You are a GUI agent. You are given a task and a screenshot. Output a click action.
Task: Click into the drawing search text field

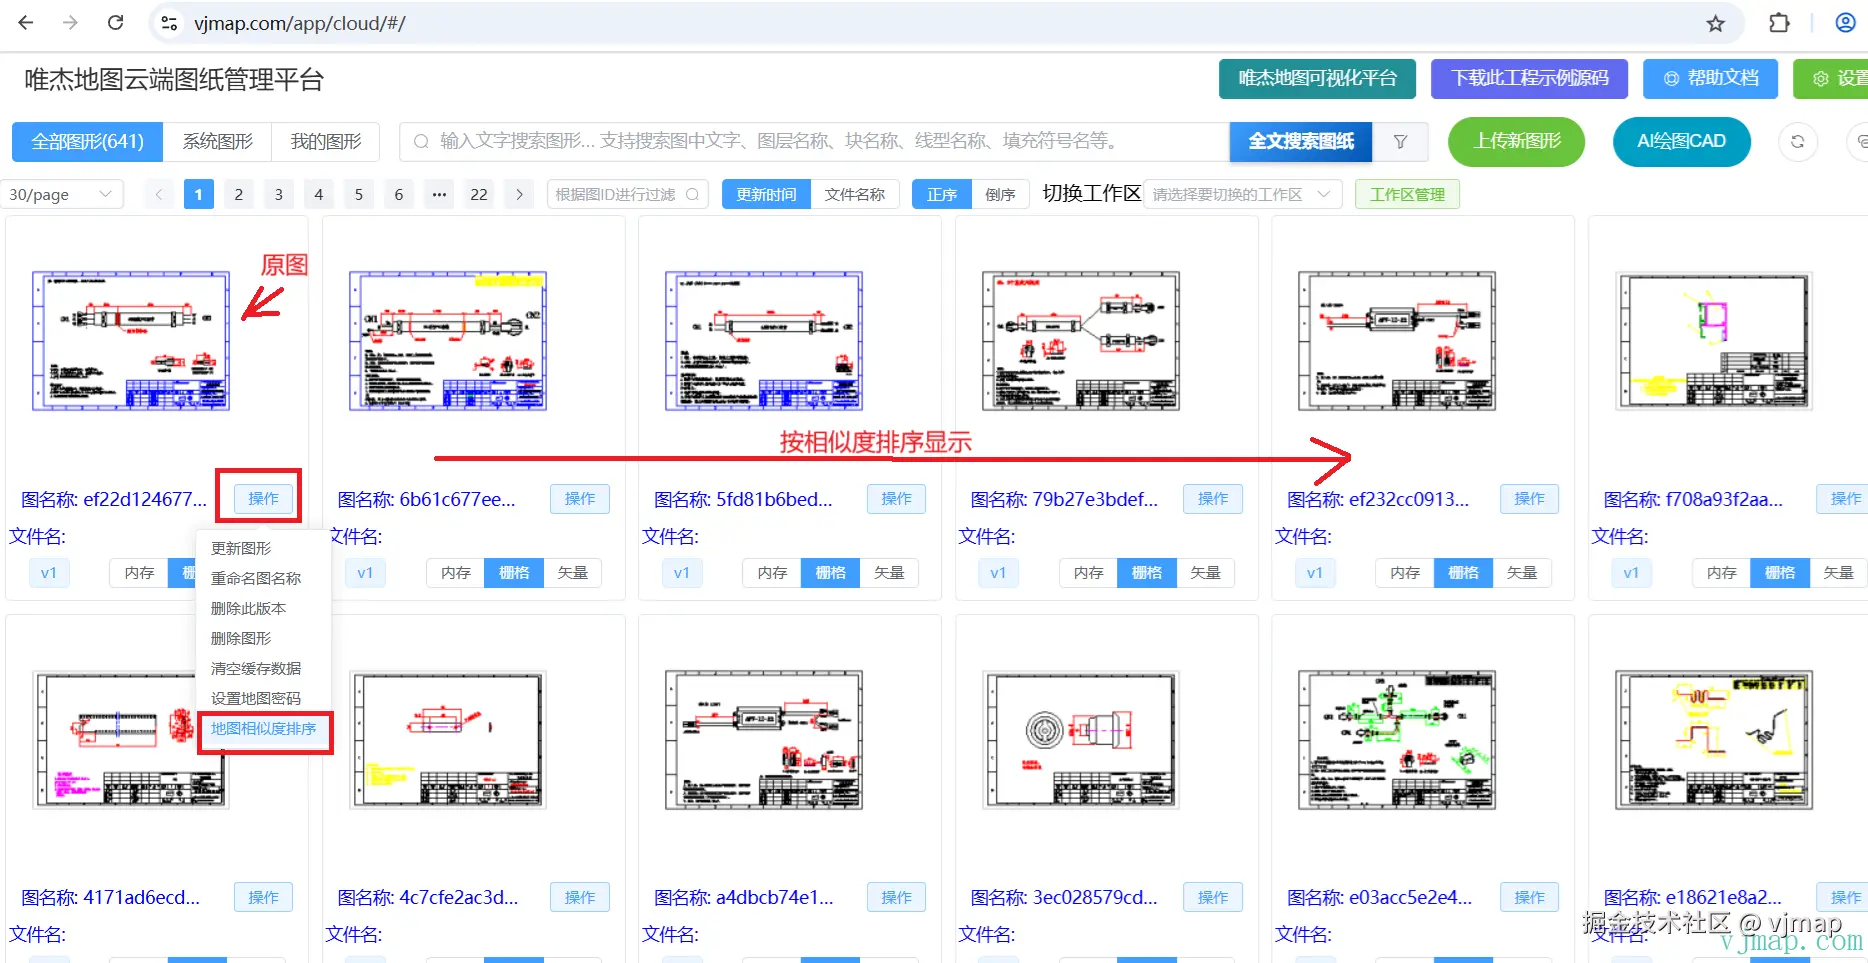pyautogui.click(x=814, y=142)
